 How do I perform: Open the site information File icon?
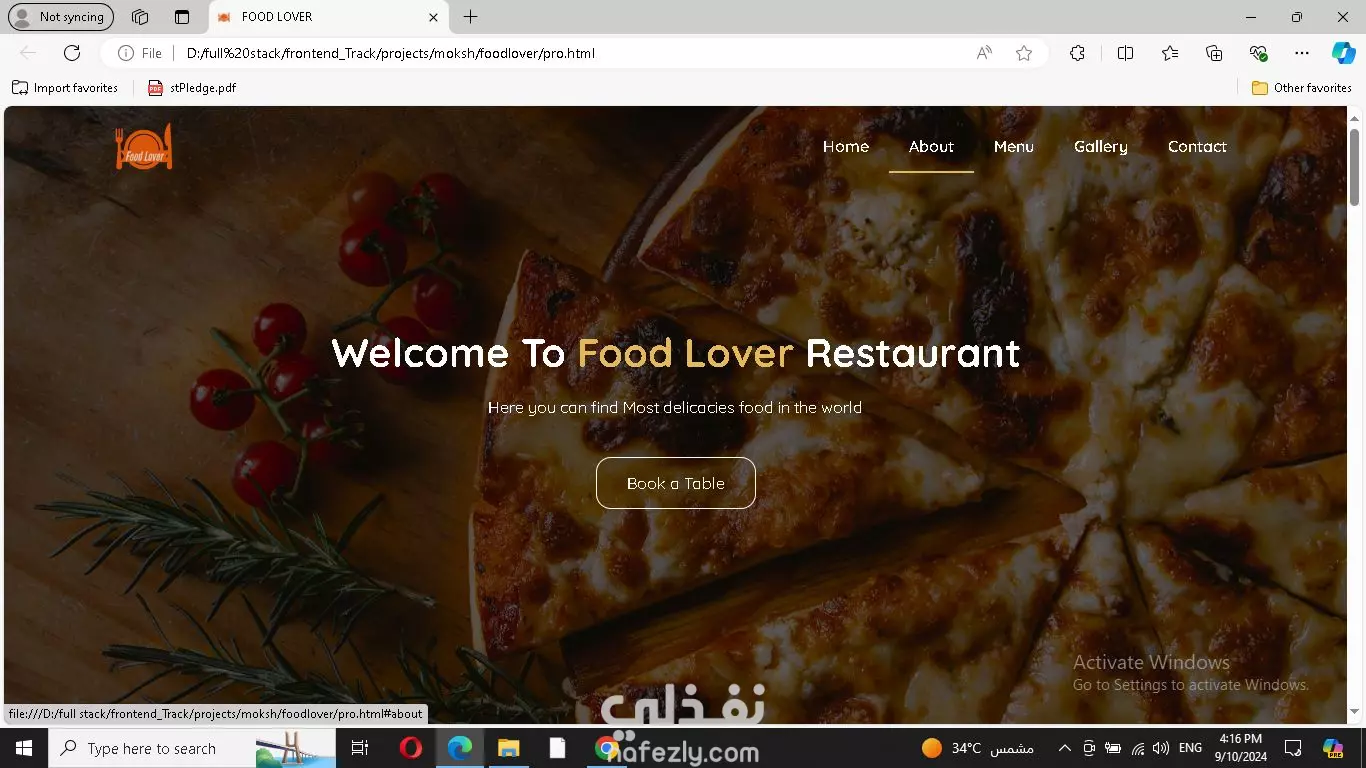pyautogui.click(x=140, y=53)
